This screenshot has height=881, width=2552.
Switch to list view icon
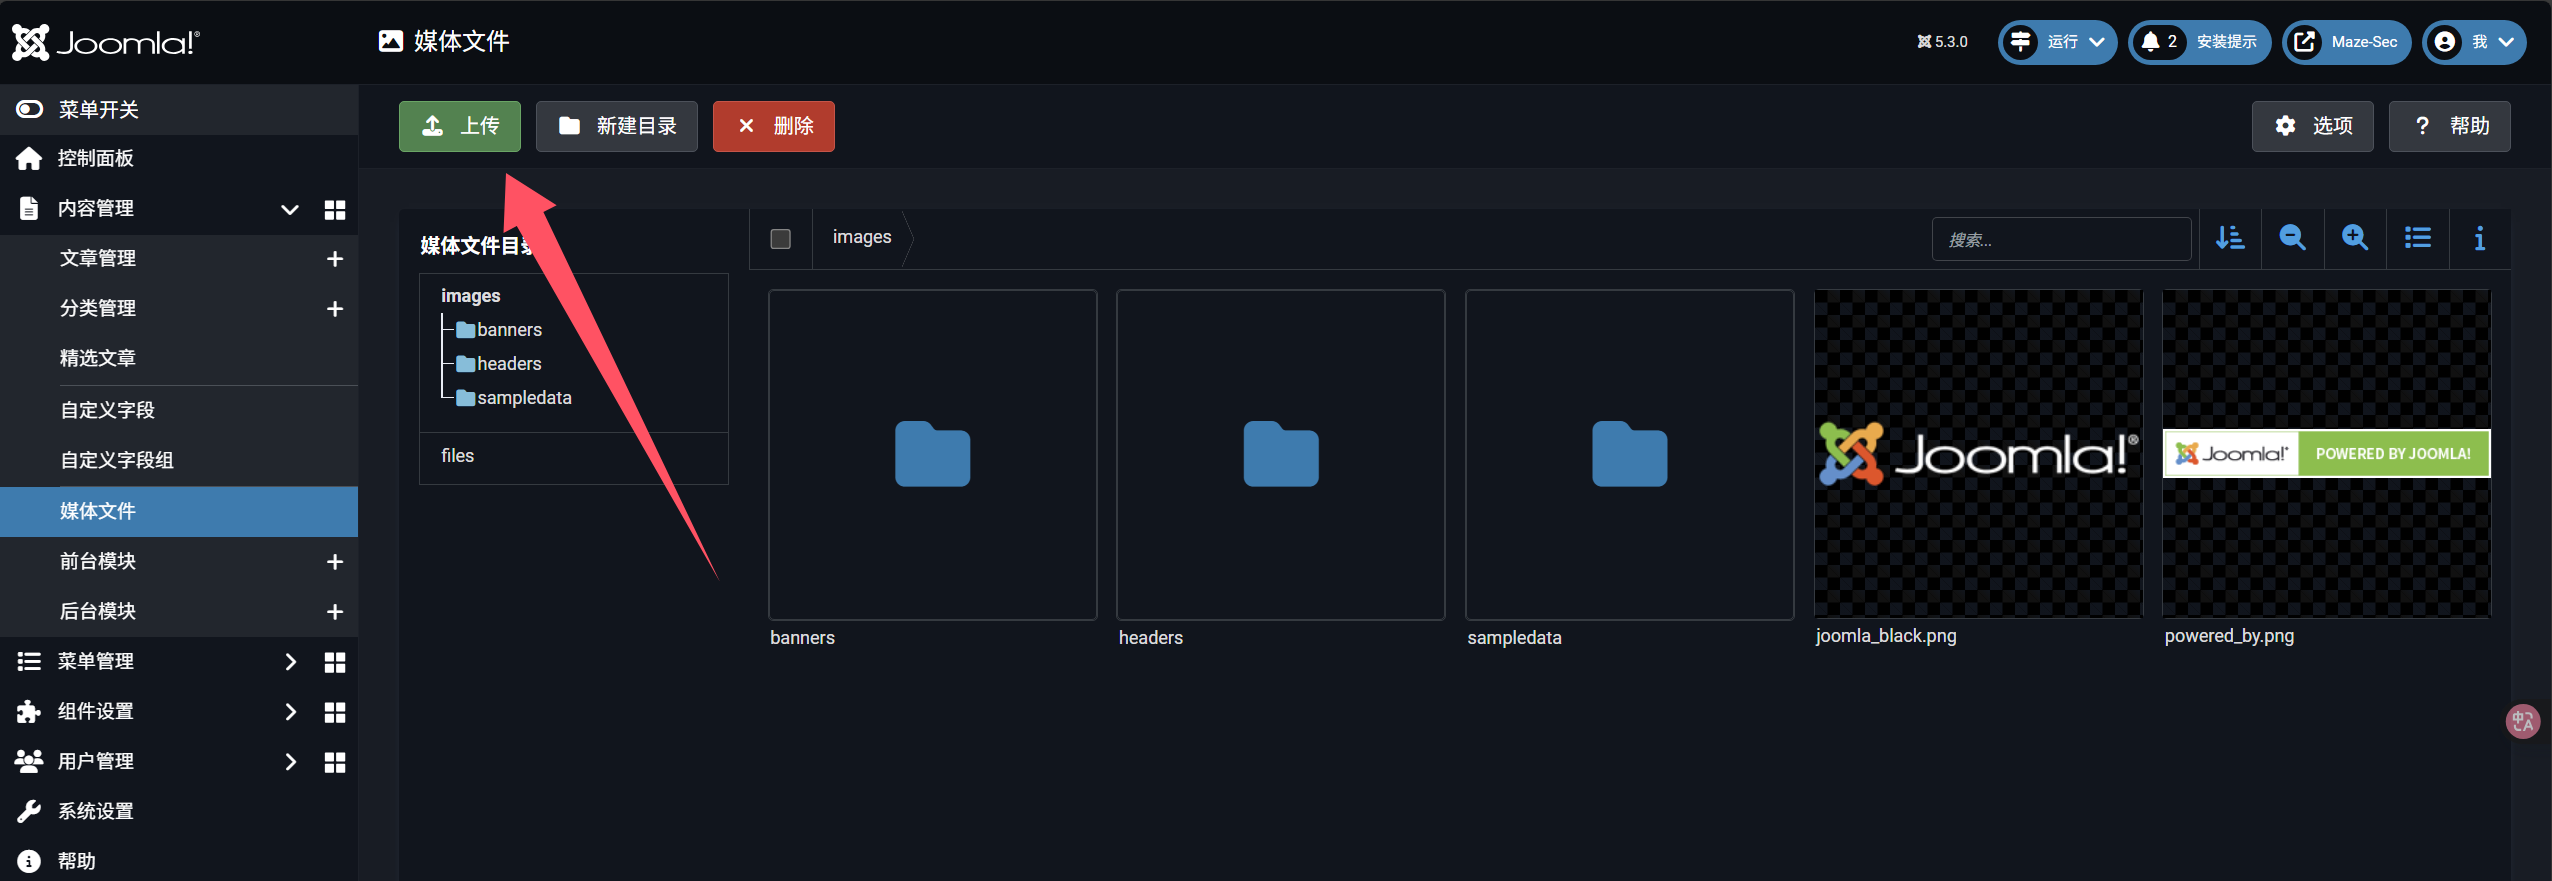[x=2418, y=238]
